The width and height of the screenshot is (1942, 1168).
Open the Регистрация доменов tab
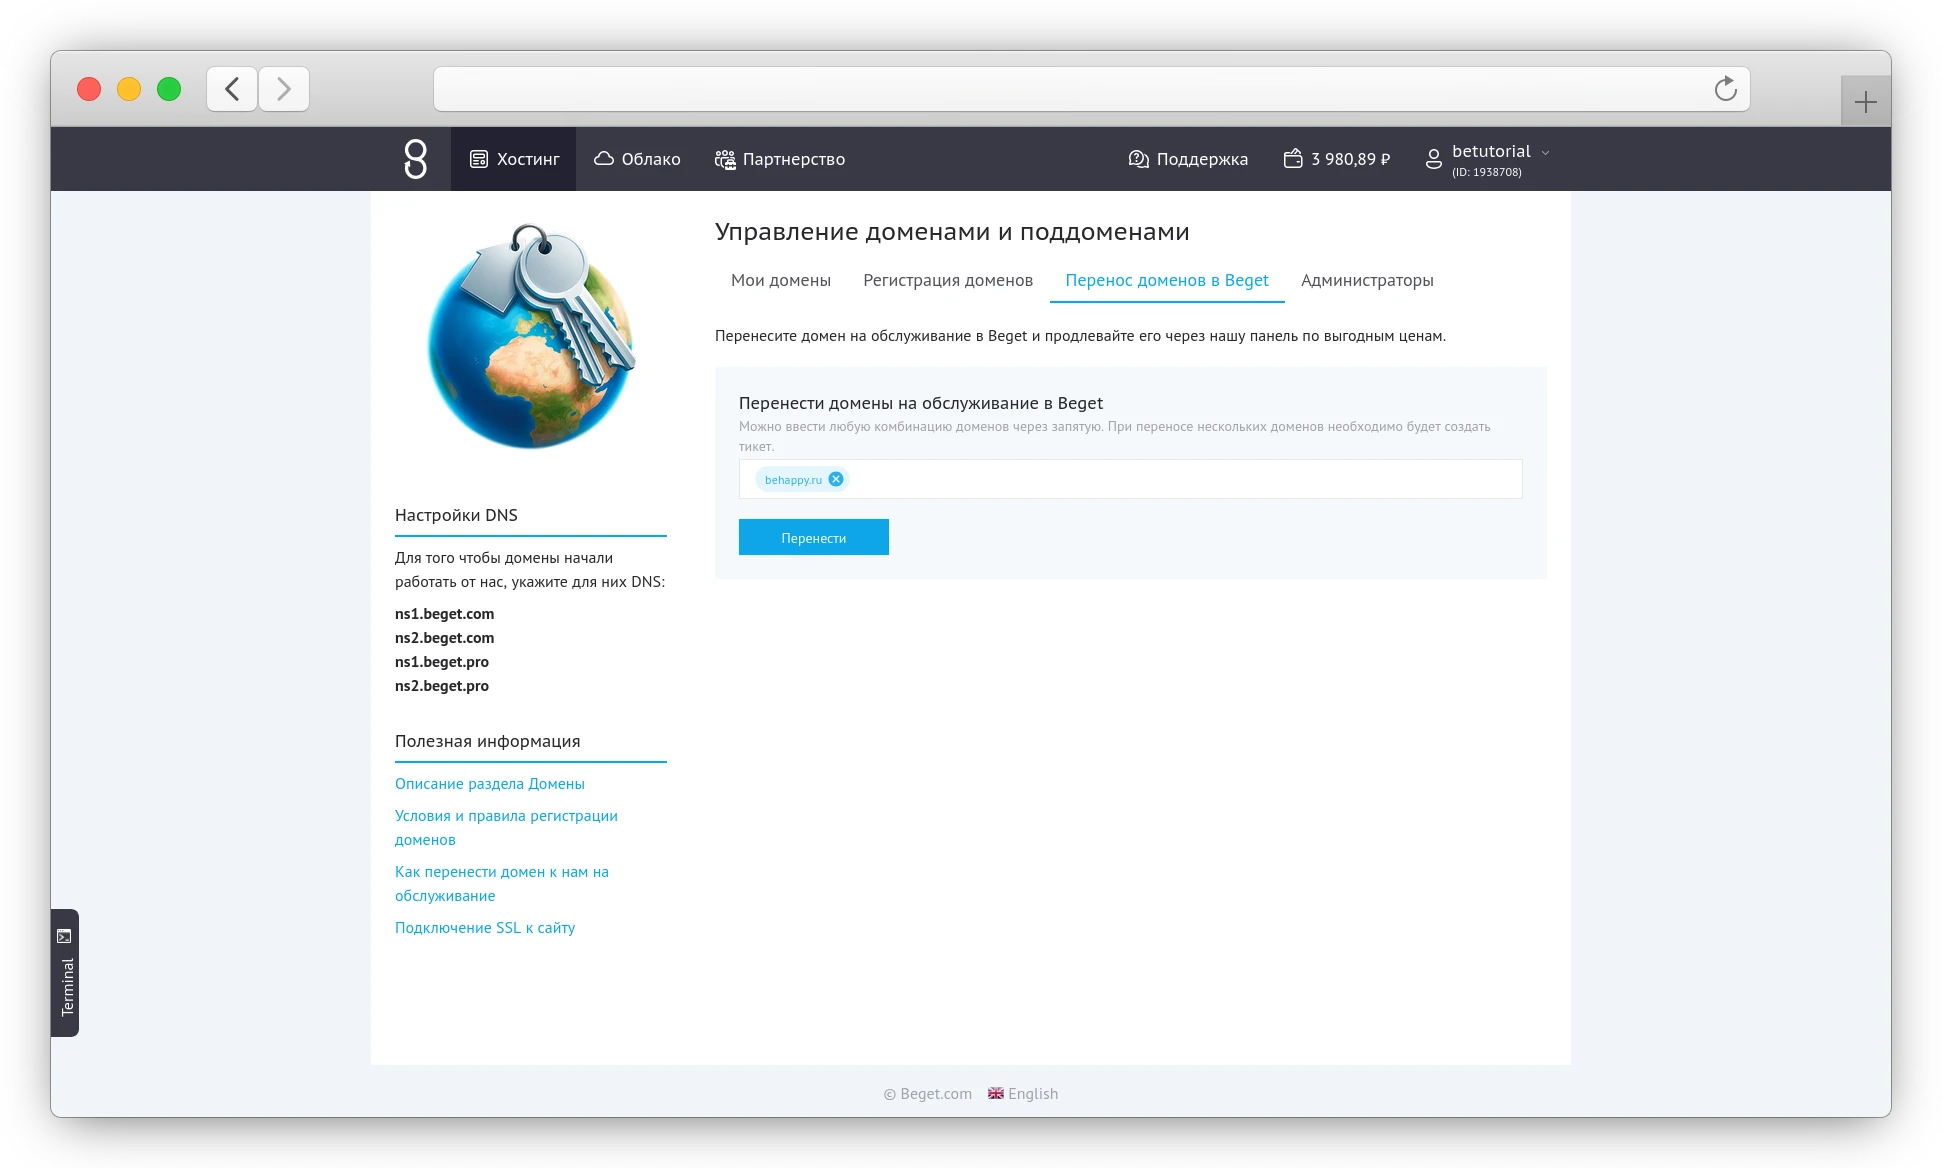click(947, 281)
